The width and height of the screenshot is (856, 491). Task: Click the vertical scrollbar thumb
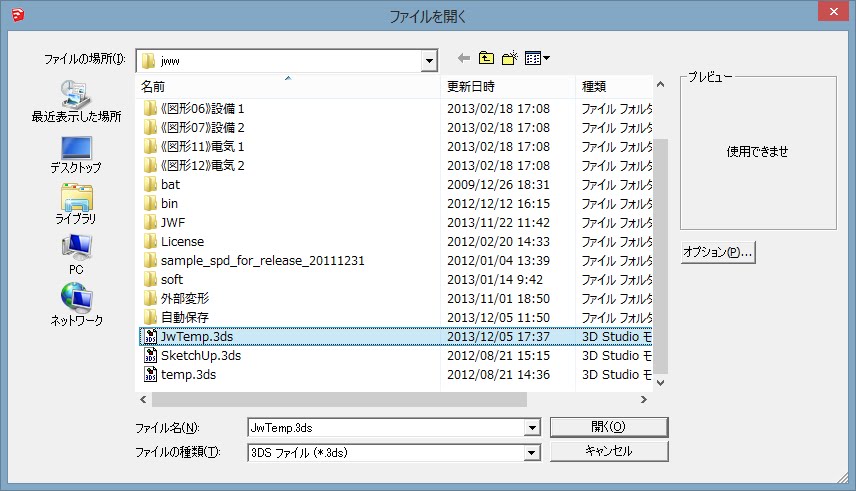tap(661, 257)
